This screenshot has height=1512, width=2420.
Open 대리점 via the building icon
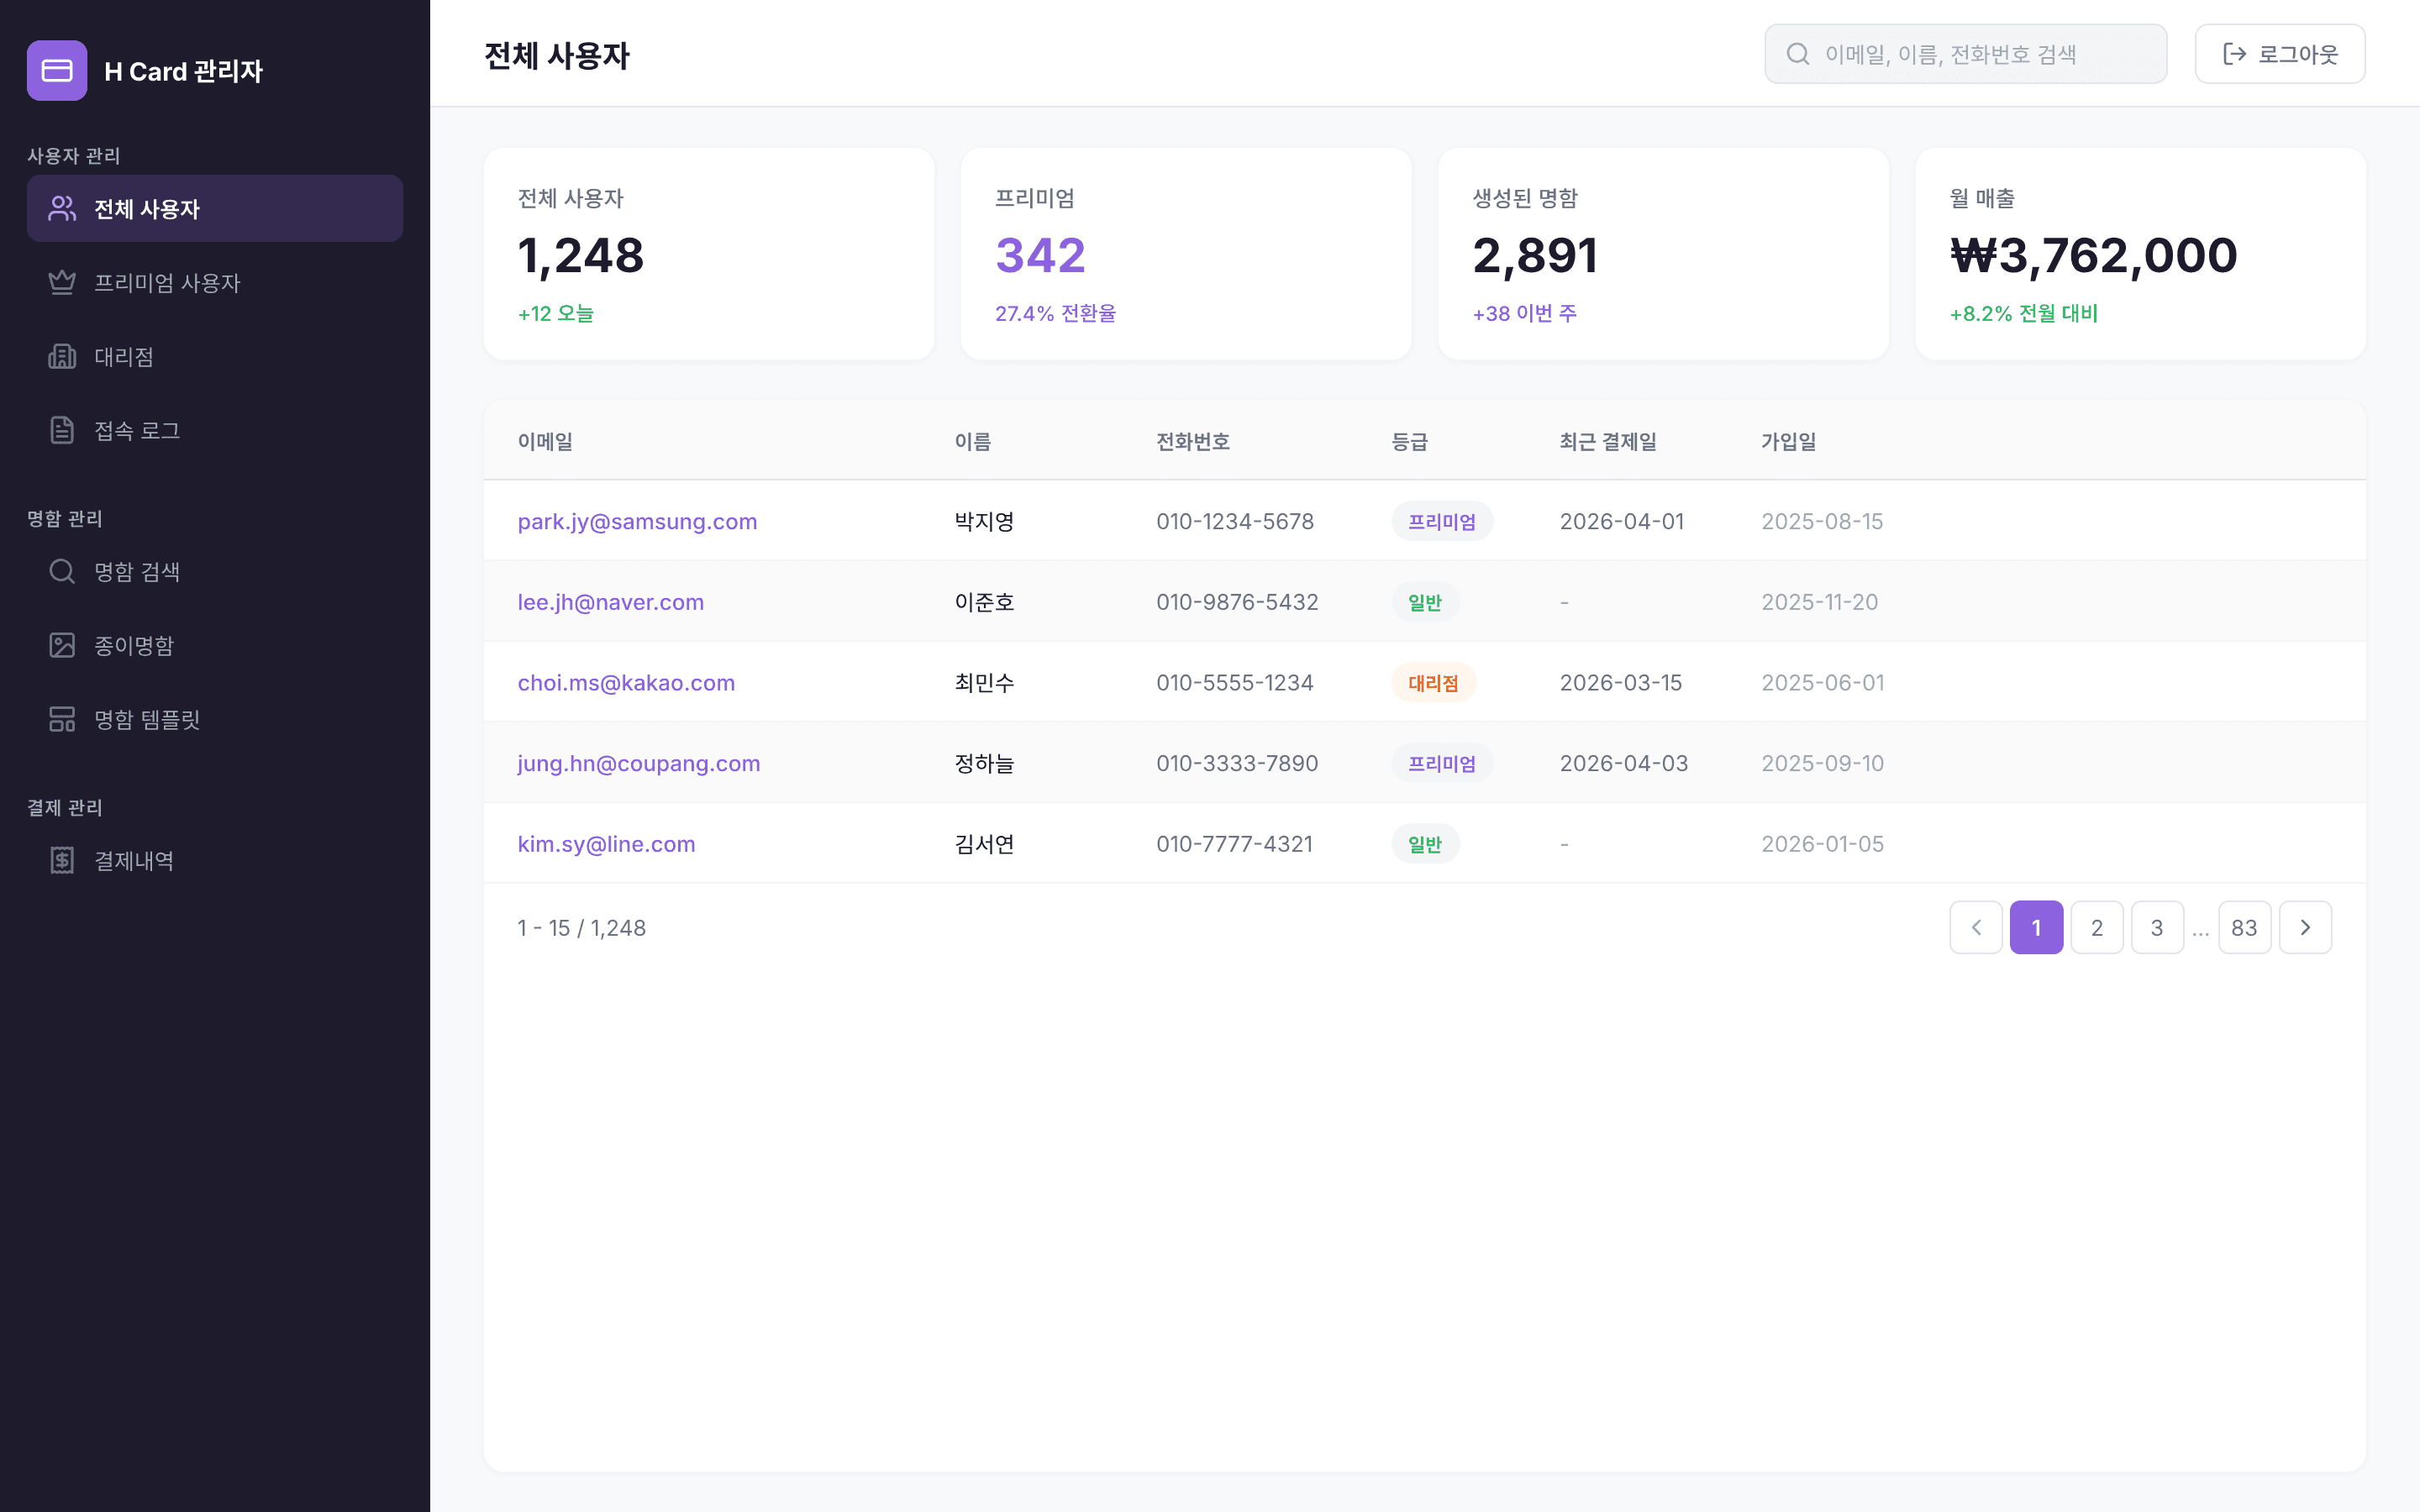61,357
